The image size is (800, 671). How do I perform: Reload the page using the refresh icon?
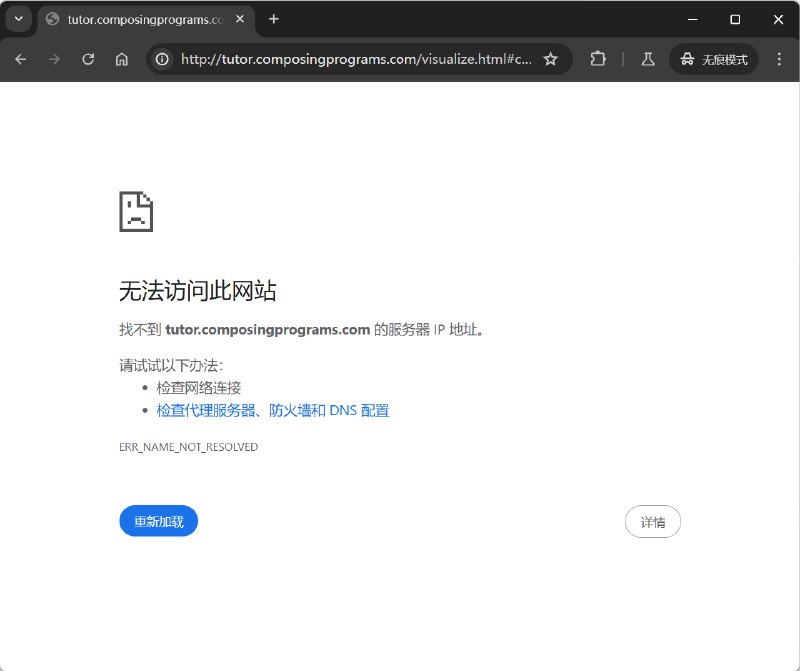point(88,59)
